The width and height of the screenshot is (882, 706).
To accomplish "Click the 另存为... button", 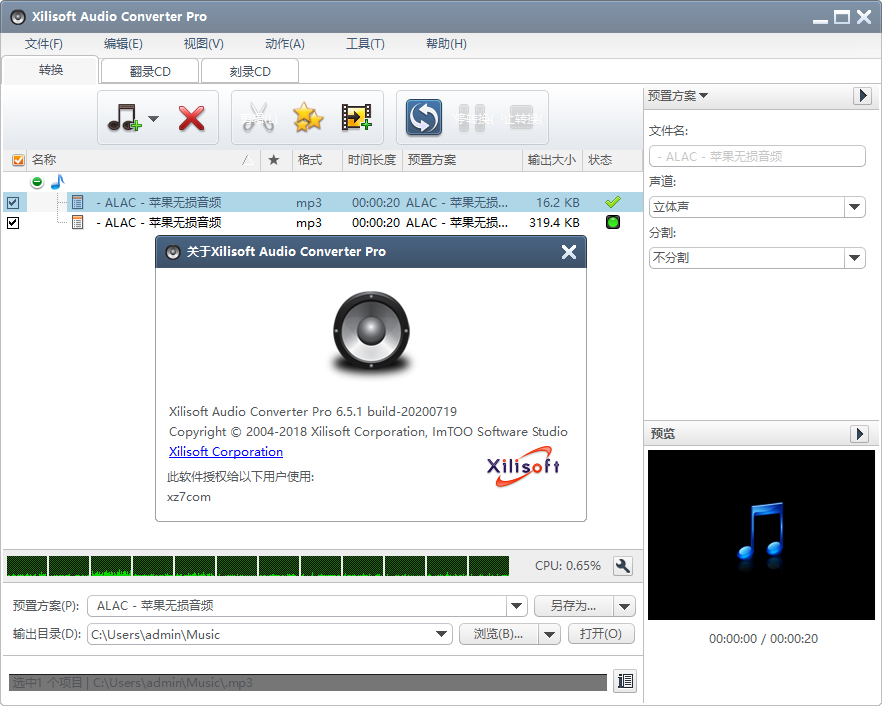I will tap(574, 606).
